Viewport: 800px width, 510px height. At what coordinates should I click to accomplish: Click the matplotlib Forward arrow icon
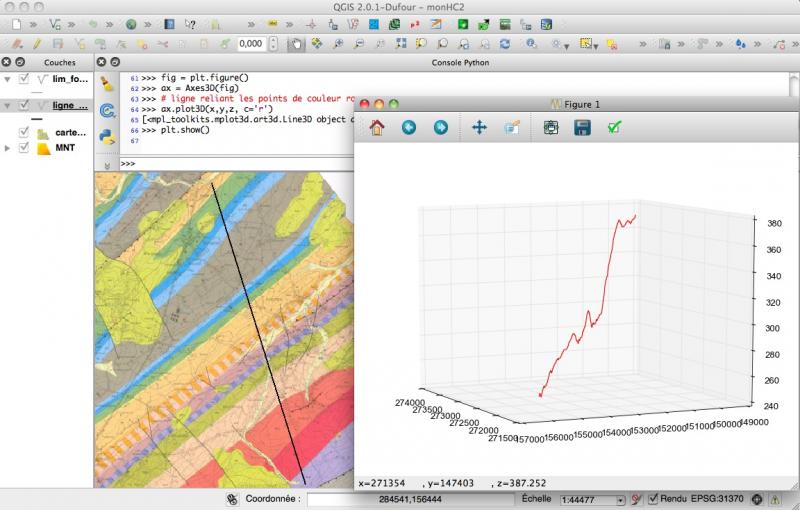[440, 128]
